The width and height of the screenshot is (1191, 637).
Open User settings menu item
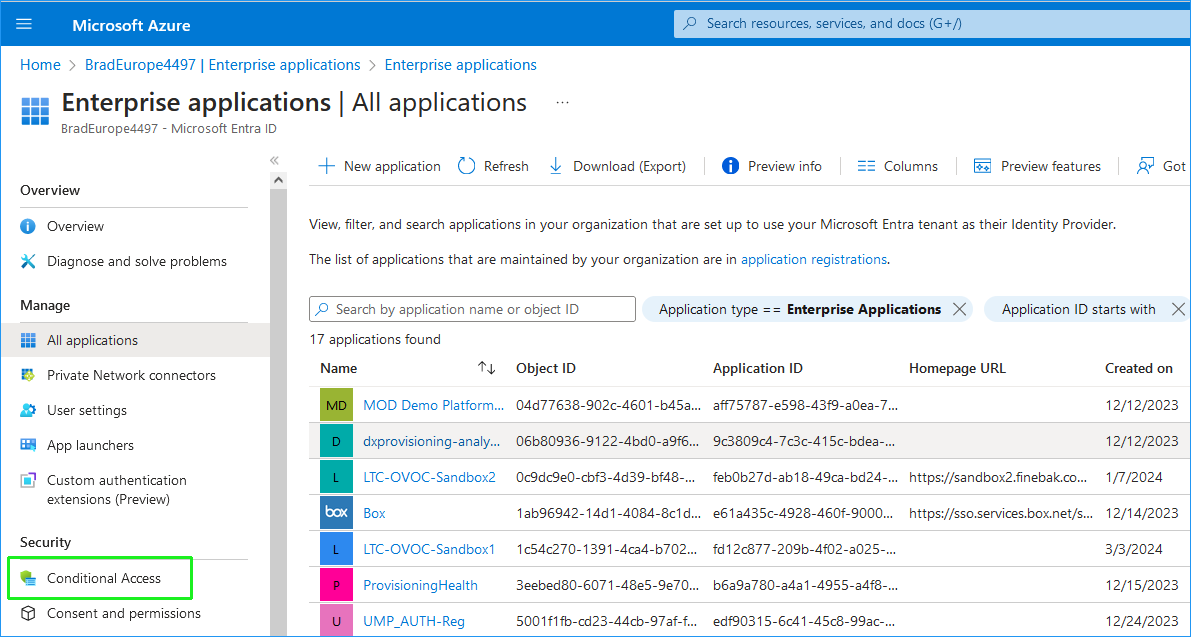87,410
